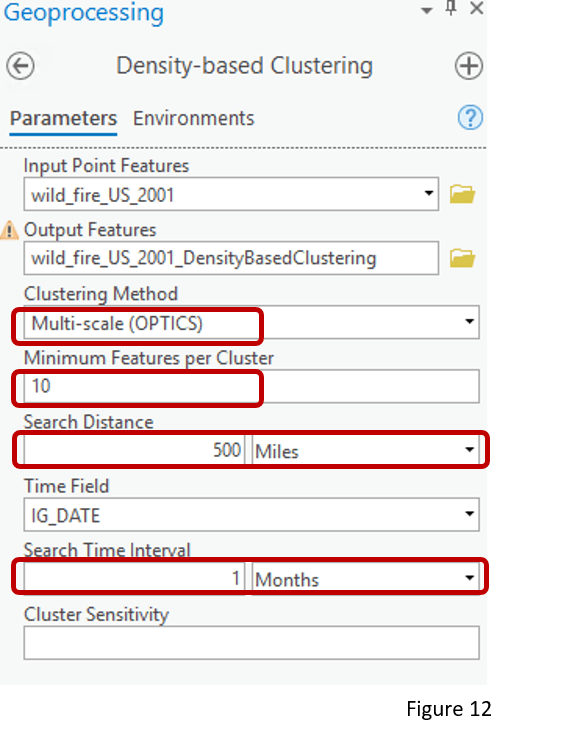
Task: Click the Cluster Sensitivity input field
Action: pos(251,643)
